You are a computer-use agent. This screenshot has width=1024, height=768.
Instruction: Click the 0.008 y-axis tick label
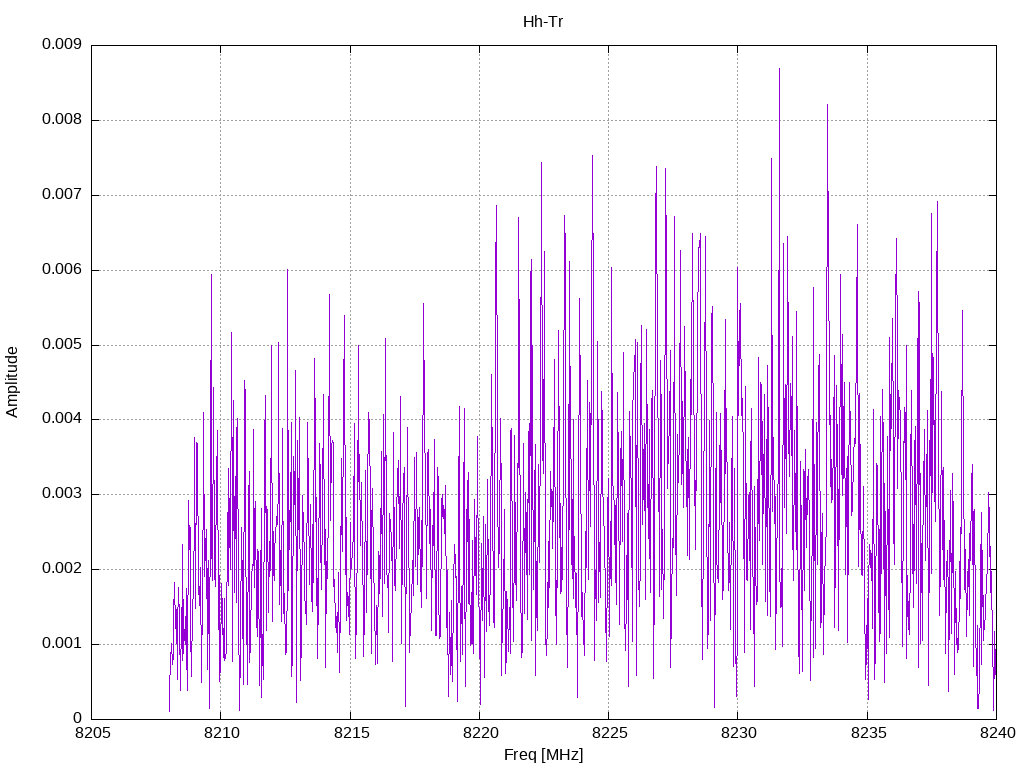click(x=62, y=120)
